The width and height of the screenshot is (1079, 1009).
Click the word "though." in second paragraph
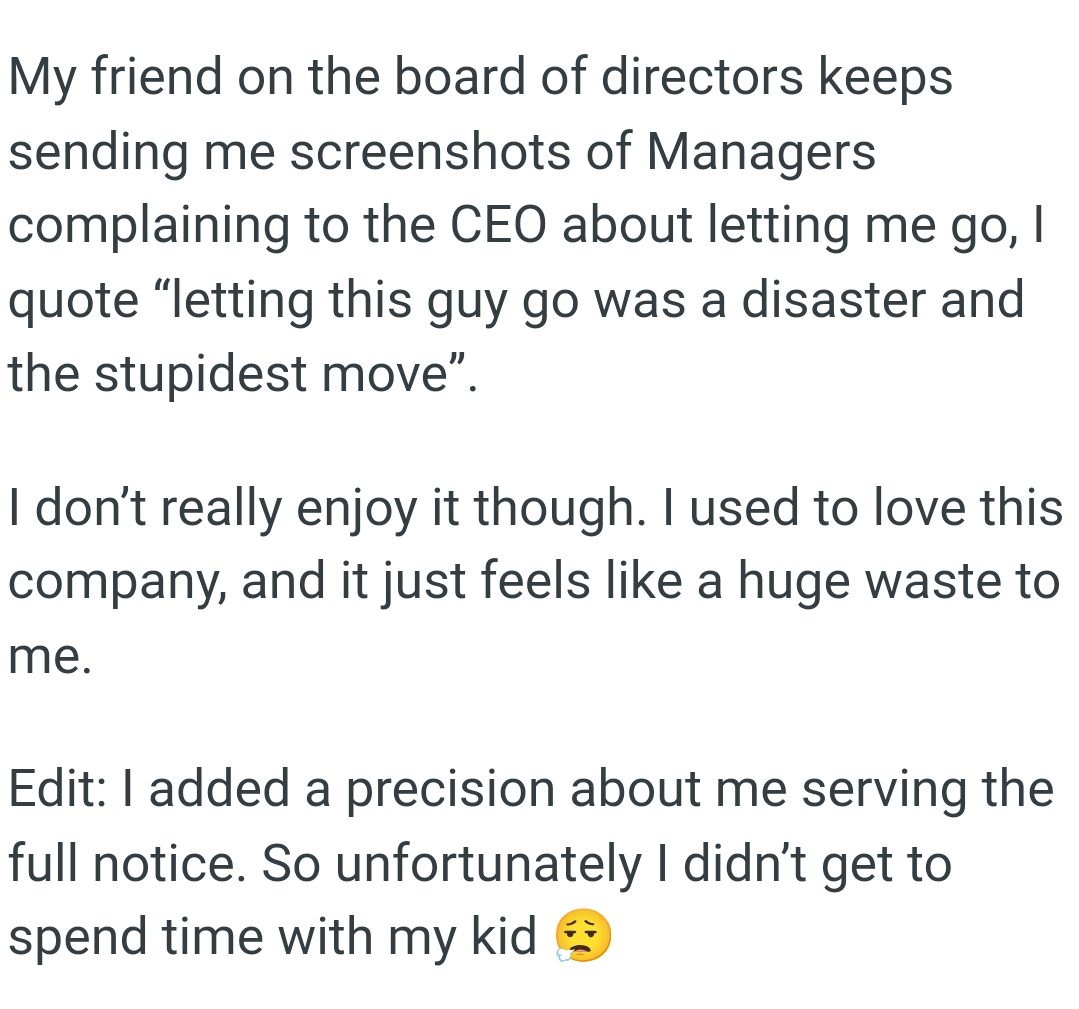tap(553, 508)
